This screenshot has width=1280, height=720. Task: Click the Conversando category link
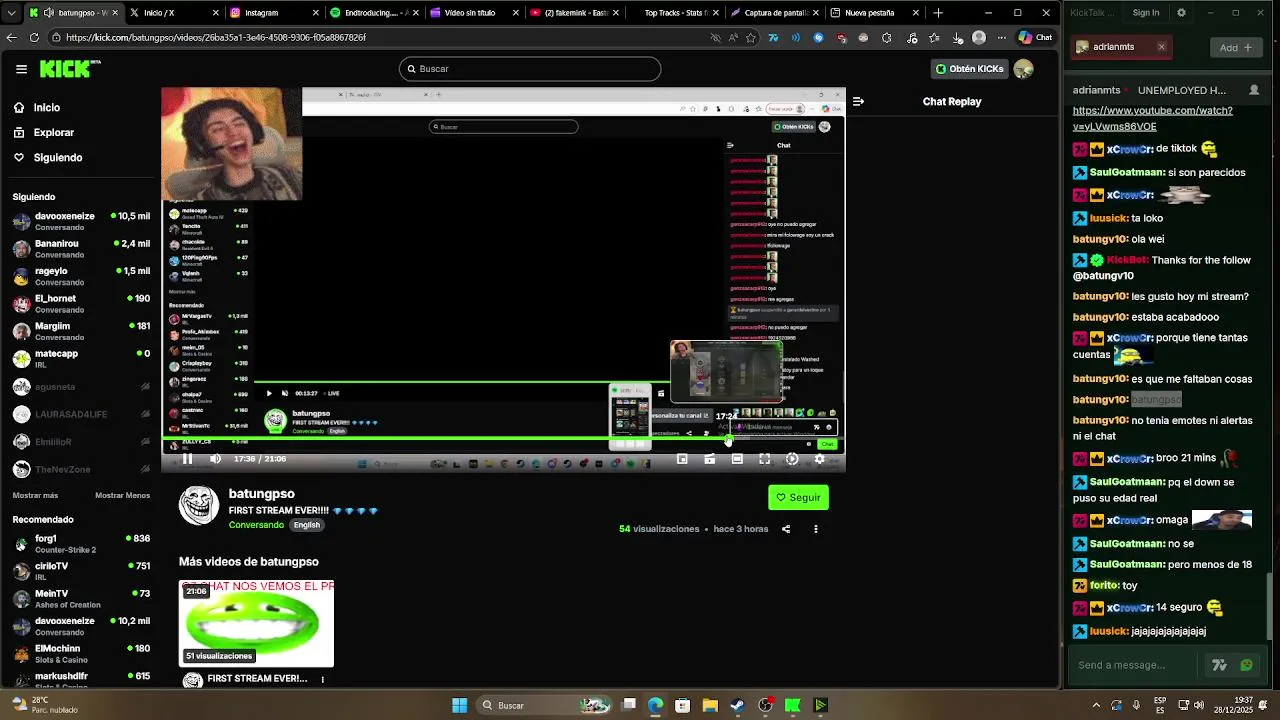pos(256,525)
